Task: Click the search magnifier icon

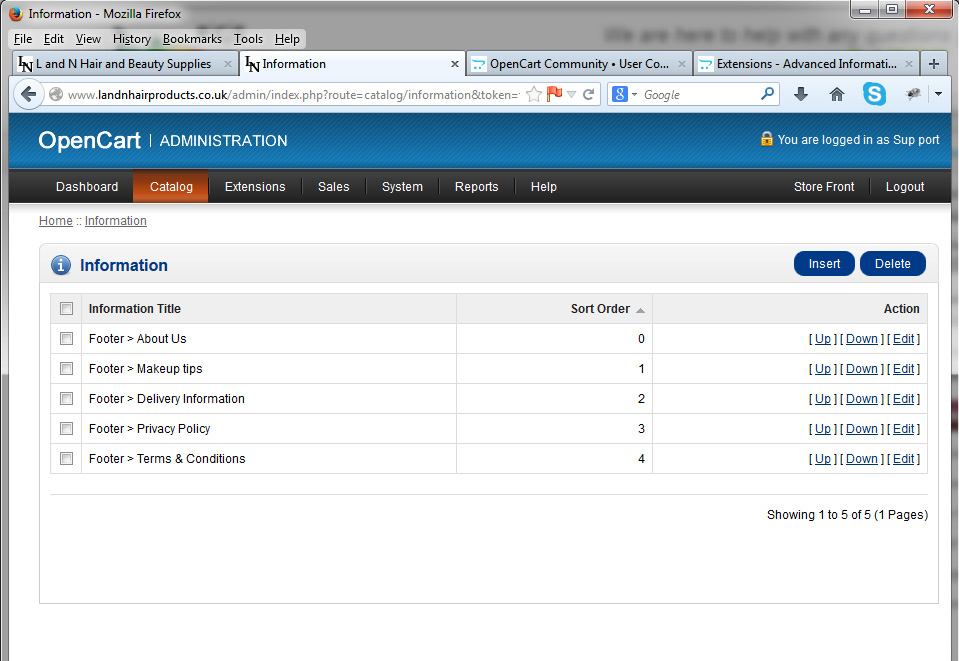Action: tap(767, 94)
